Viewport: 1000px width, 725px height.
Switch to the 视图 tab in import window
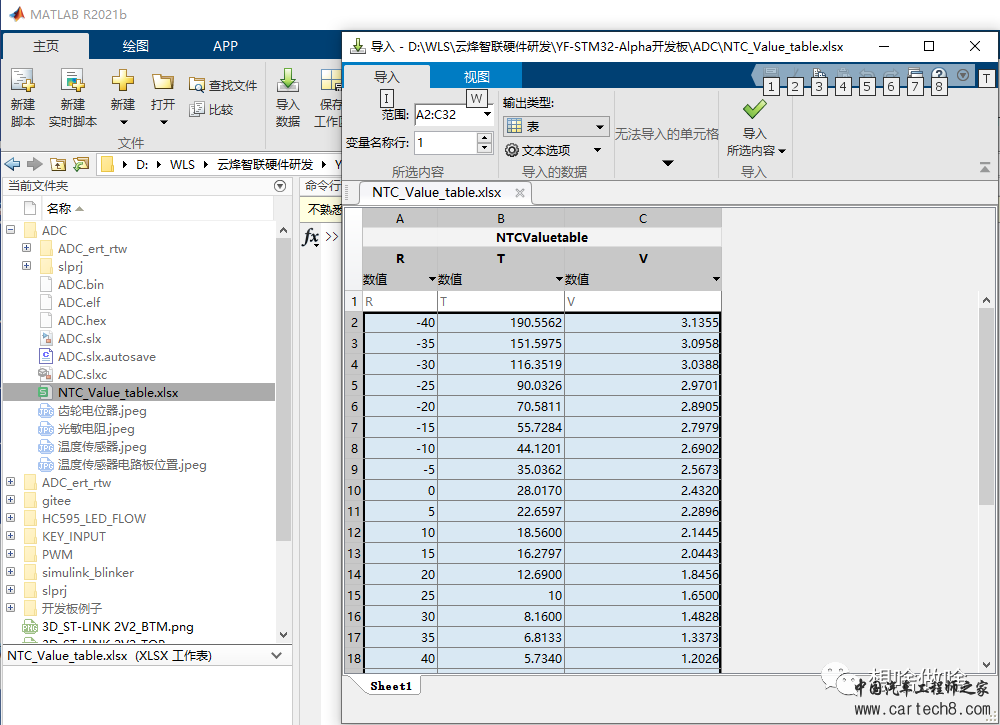[476, 77]
